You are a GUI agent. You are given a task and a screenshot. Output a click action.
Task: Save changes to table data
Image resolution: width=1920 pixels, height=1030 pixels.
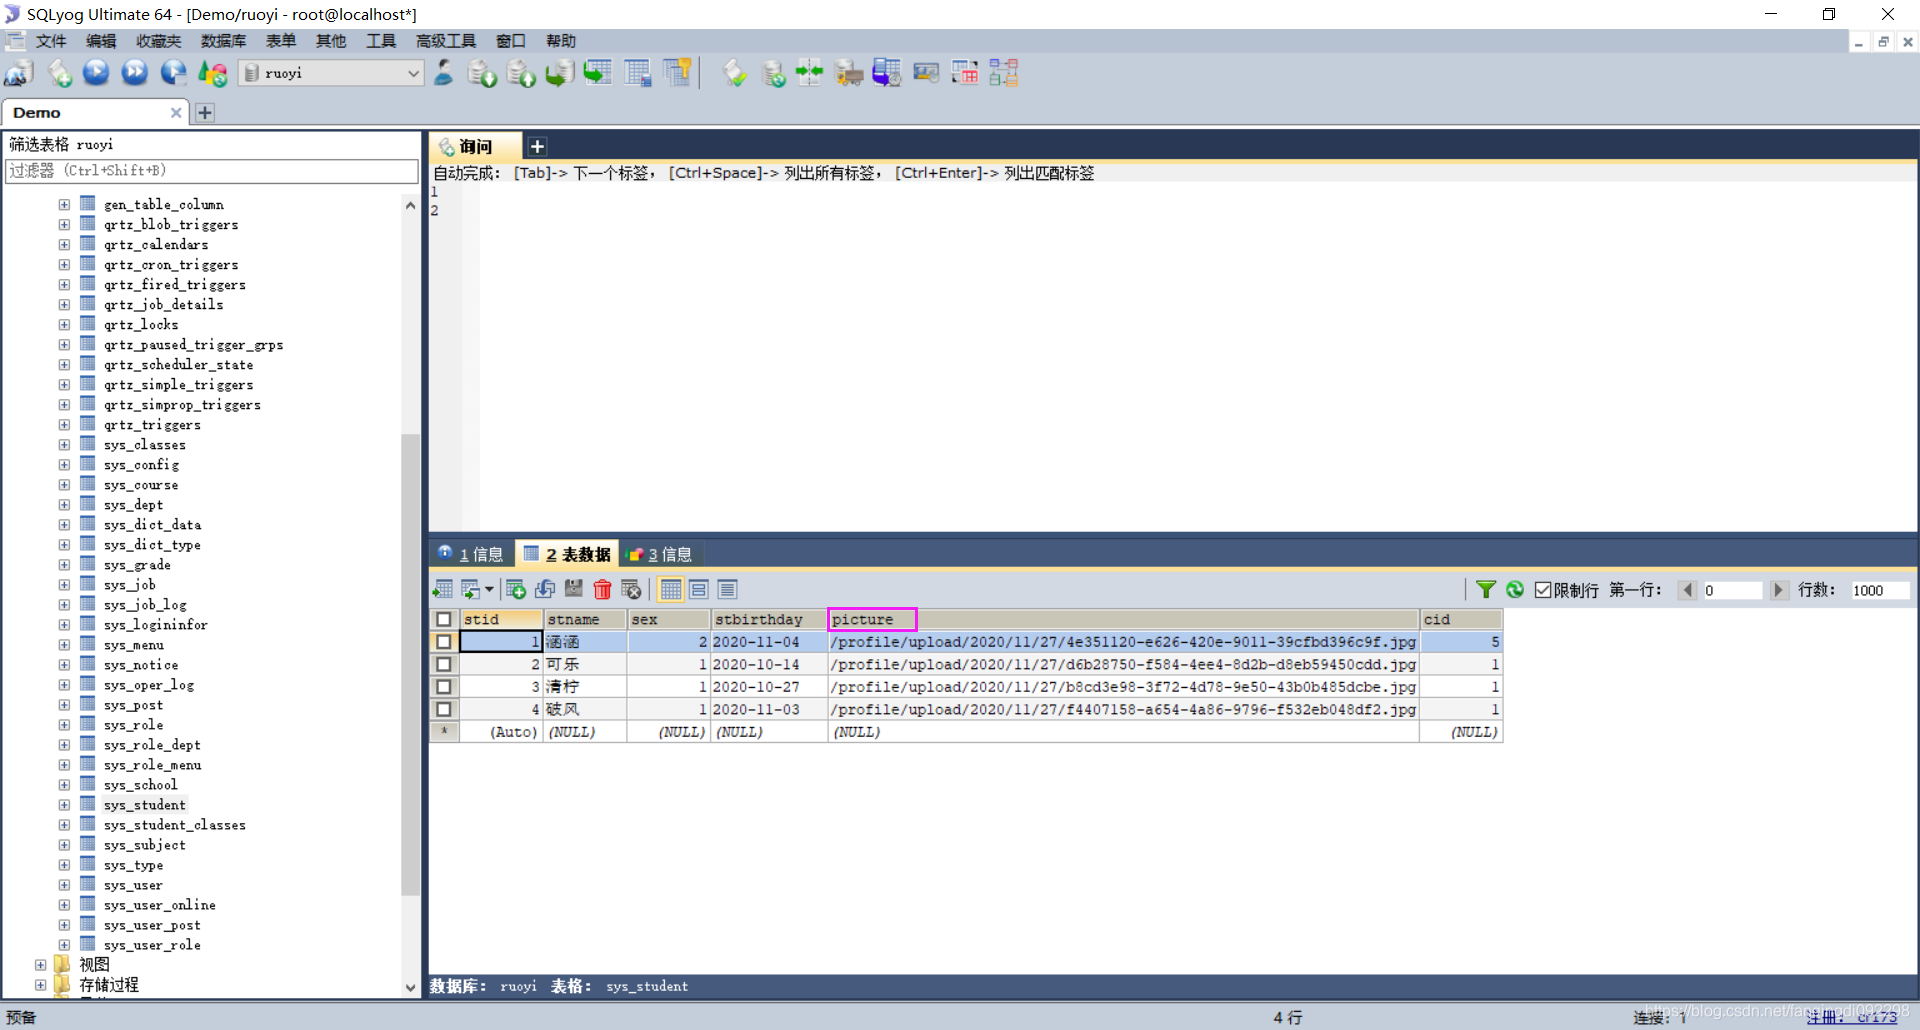pyautogui.click(x=574, y=590)
